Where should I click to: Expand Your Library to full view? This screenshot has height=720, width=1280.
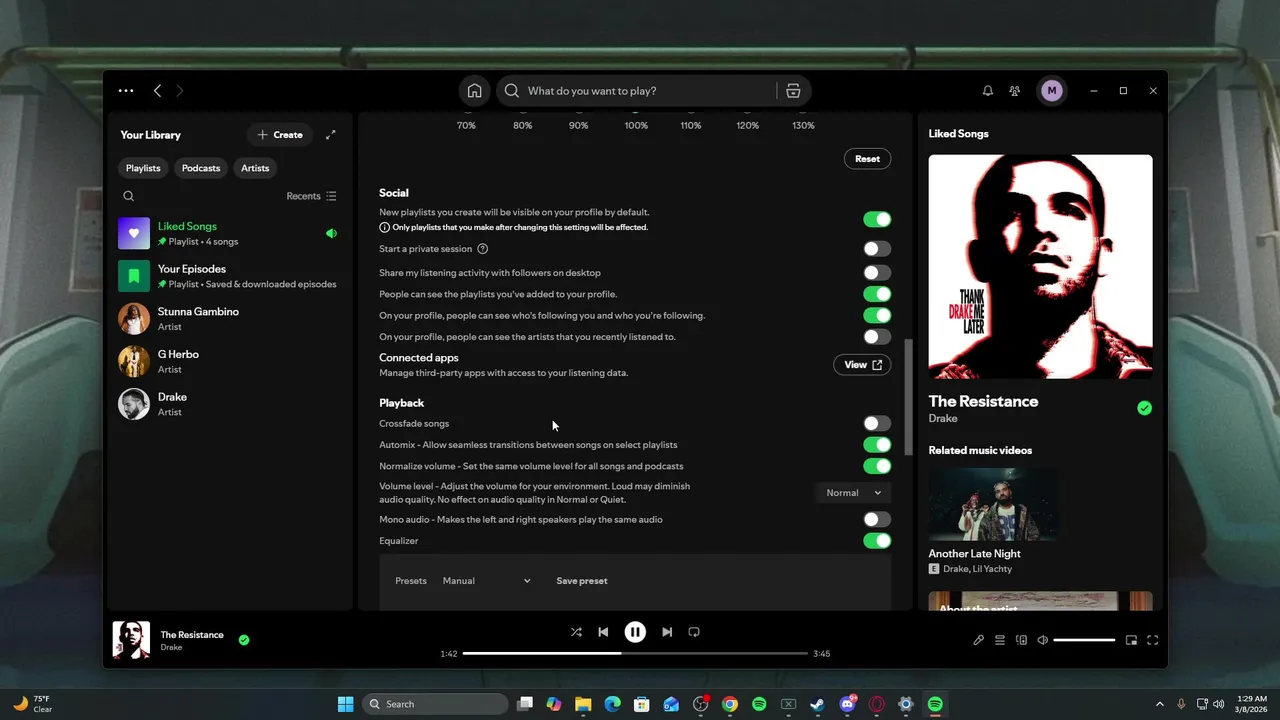coord(331,135)
